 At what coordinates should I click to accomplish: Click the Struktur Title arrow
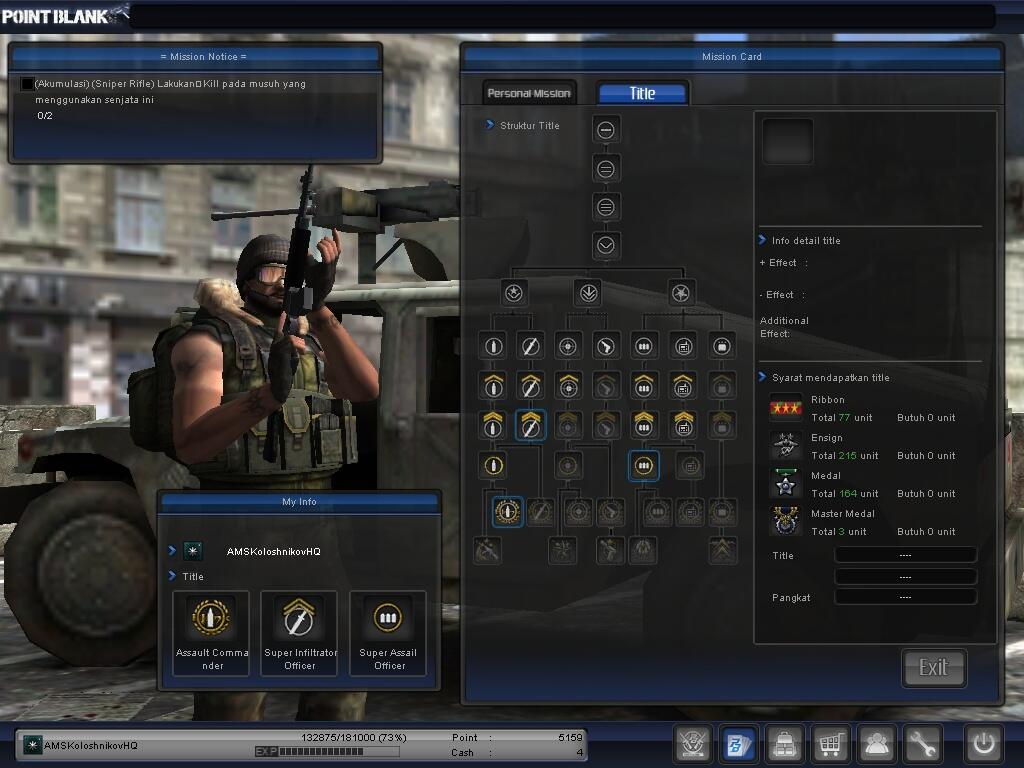tap(489, 125)
